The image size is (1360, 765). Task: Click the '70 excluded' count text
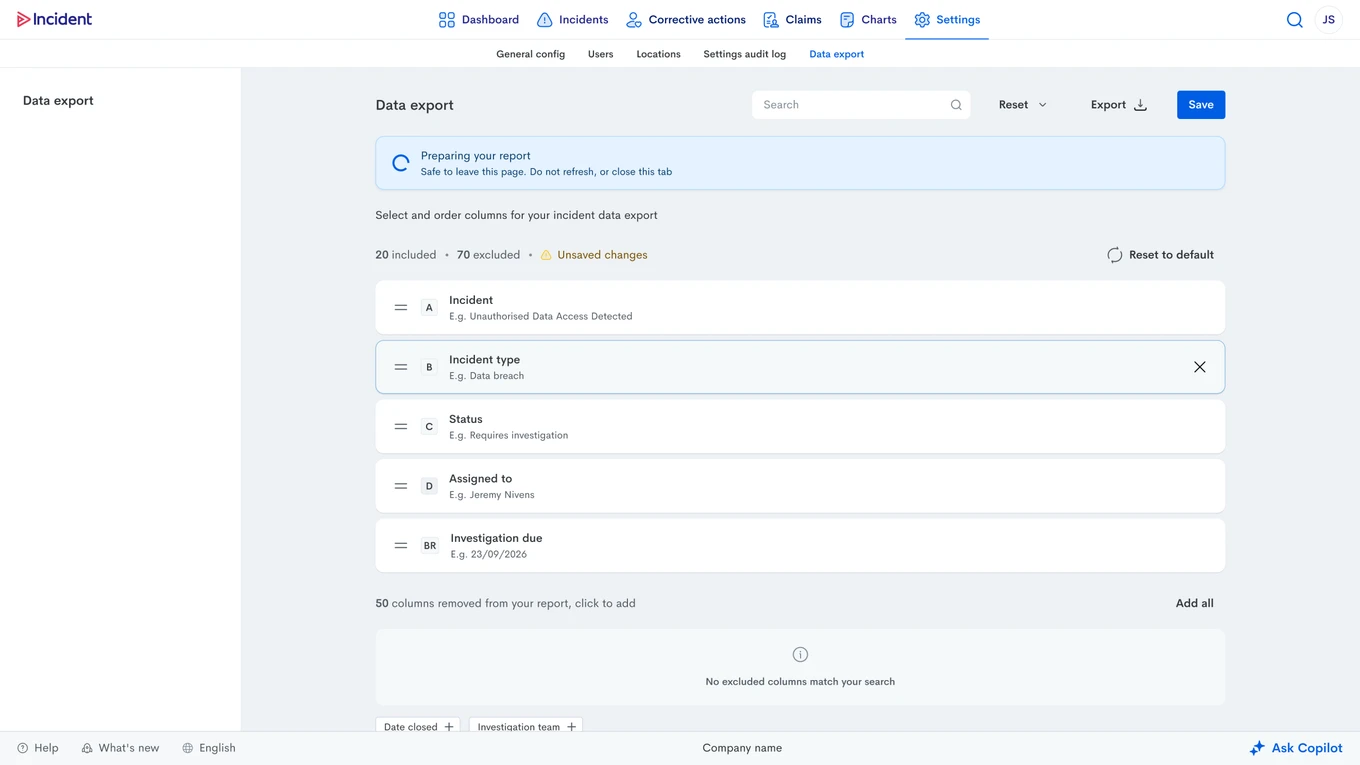click(x=488, y=255)
